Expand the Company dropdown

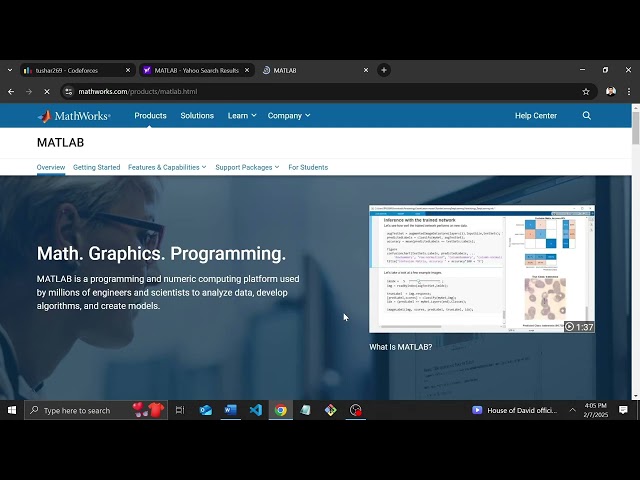click(289, 116)
